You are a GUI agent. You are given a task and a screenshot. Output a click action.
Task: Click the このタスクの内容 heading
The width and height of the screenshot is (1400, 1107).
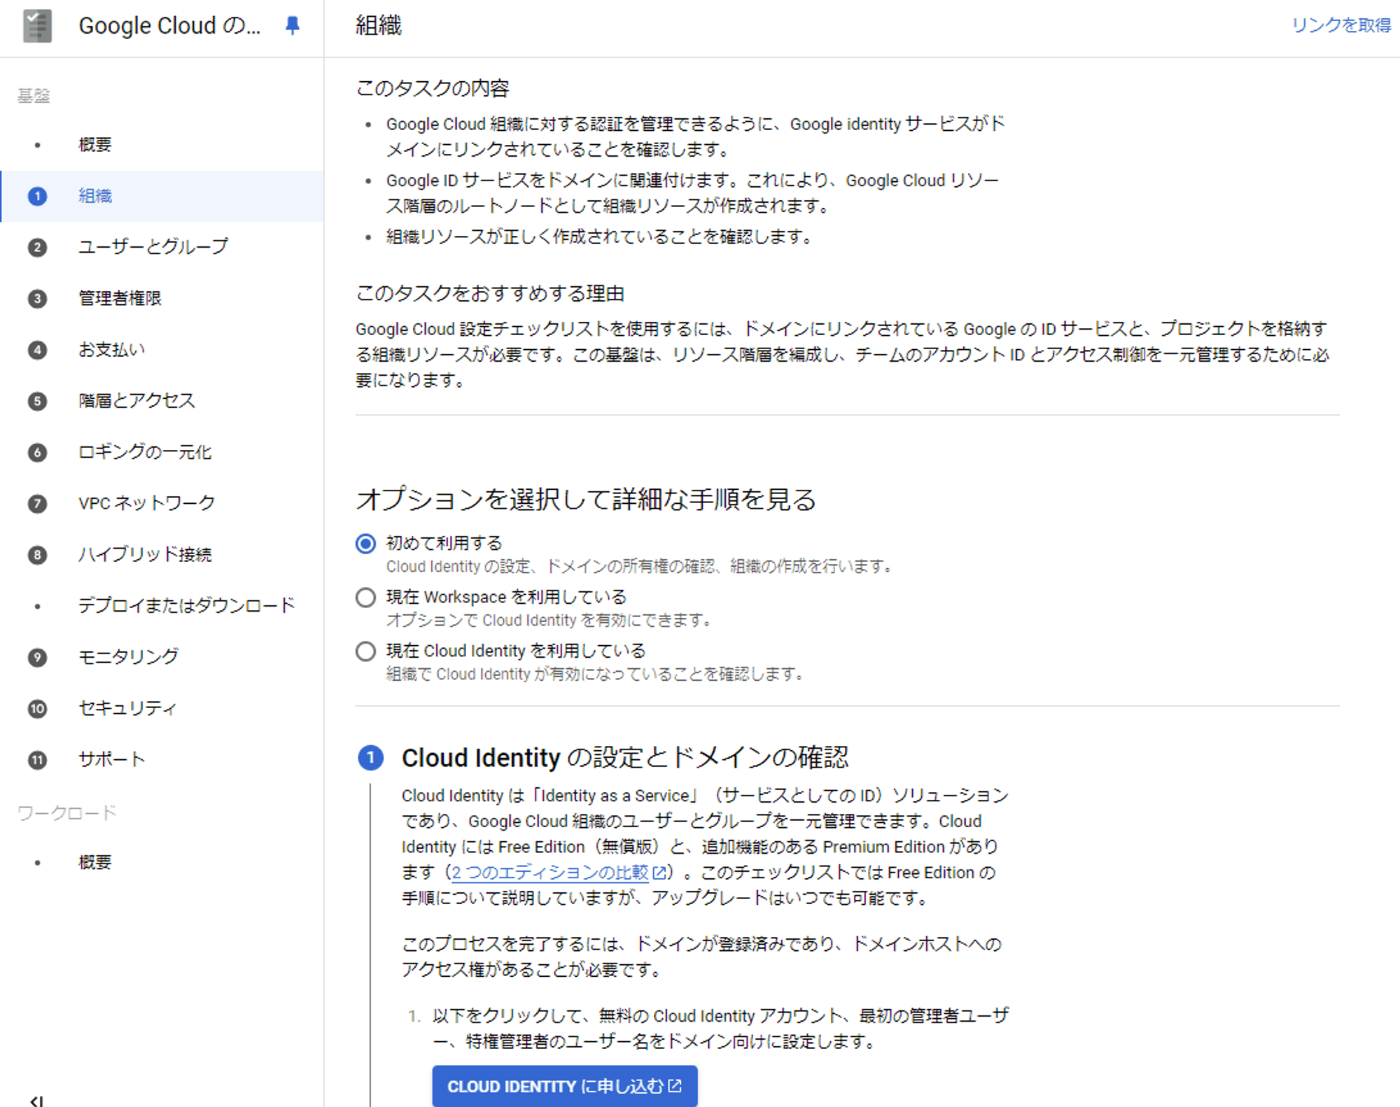point(433,88)
